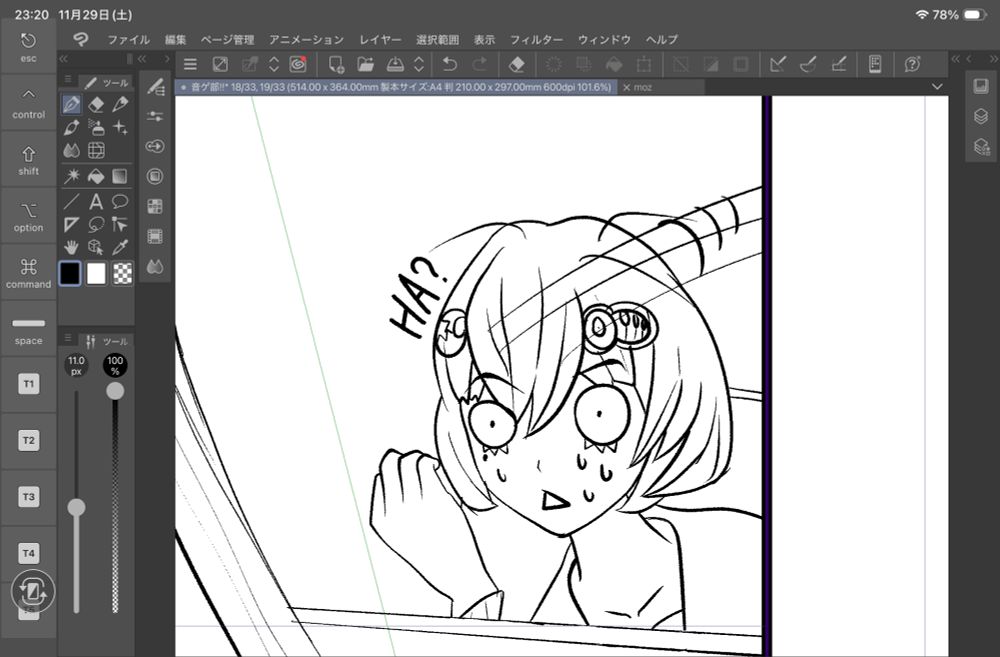The width and height of the screenshot is (1000, 657).
Task: Open the ウィンドウ menu
Action: point(604,40)
